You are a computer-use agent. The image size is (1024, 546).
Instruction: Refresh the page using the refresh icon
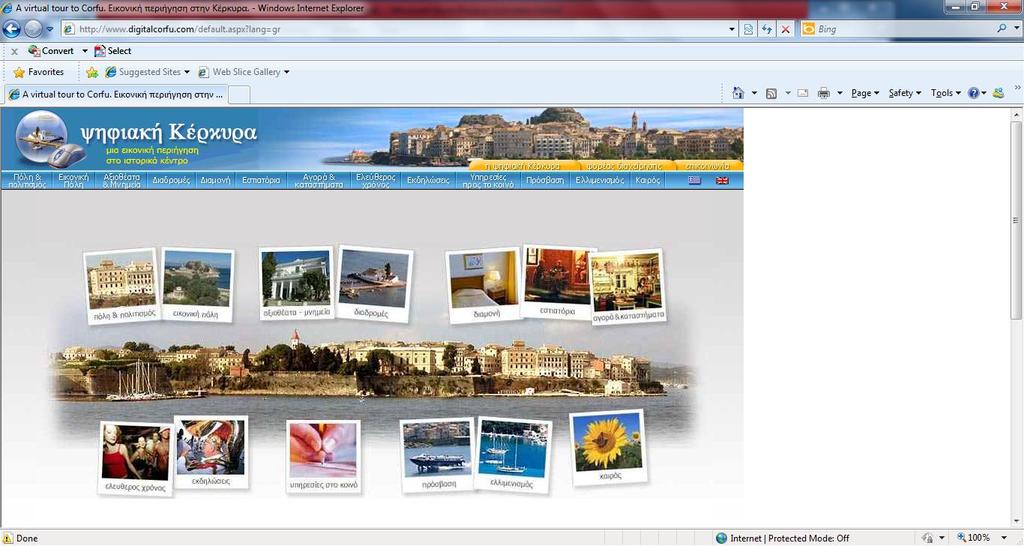(767, 29)
